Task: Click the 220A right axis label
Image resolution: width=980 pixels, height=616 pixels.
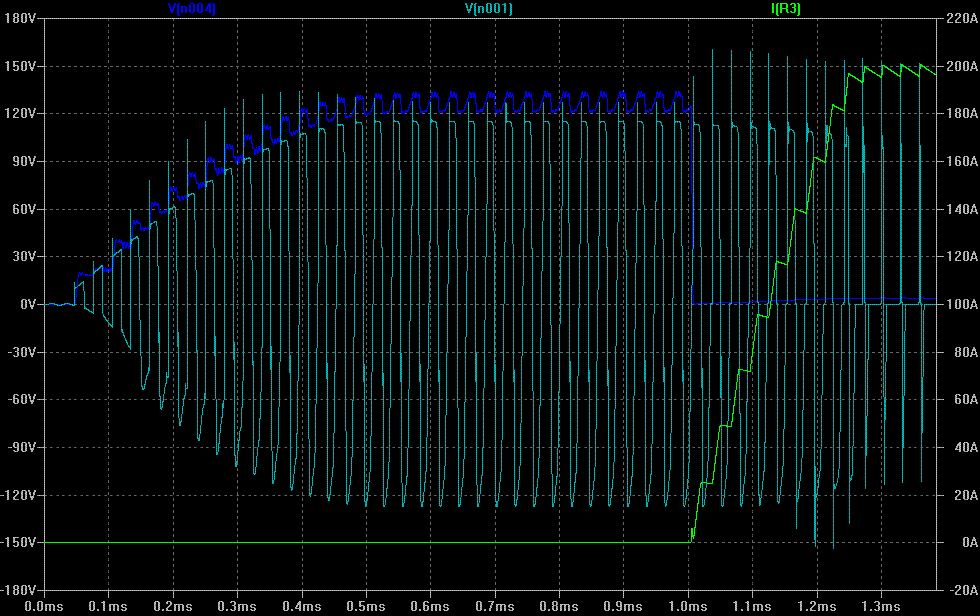Action: [962, 18]
